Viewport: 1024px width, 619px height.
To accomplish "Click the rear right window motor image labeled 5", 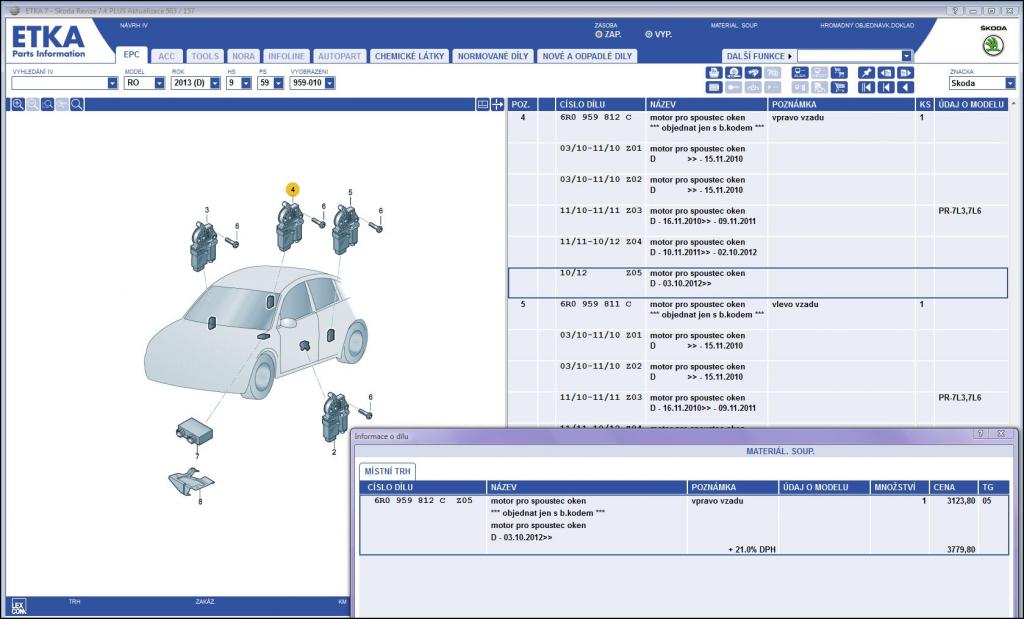I will click(x=345, y=230).
